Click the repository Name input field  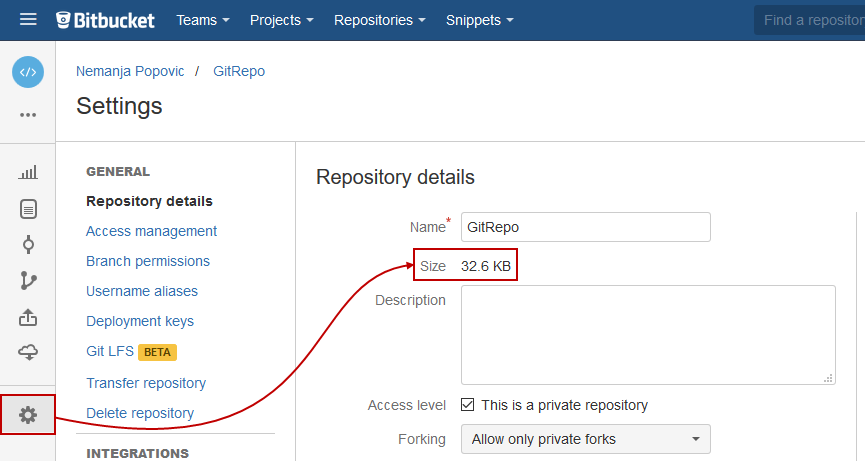585,227
